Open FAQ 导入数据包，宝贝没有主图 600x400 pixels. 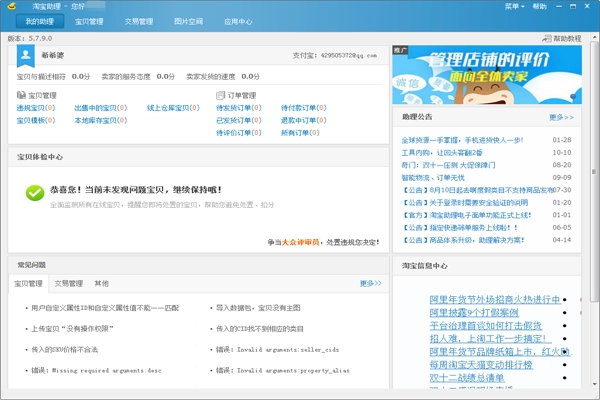click(258, 308)
